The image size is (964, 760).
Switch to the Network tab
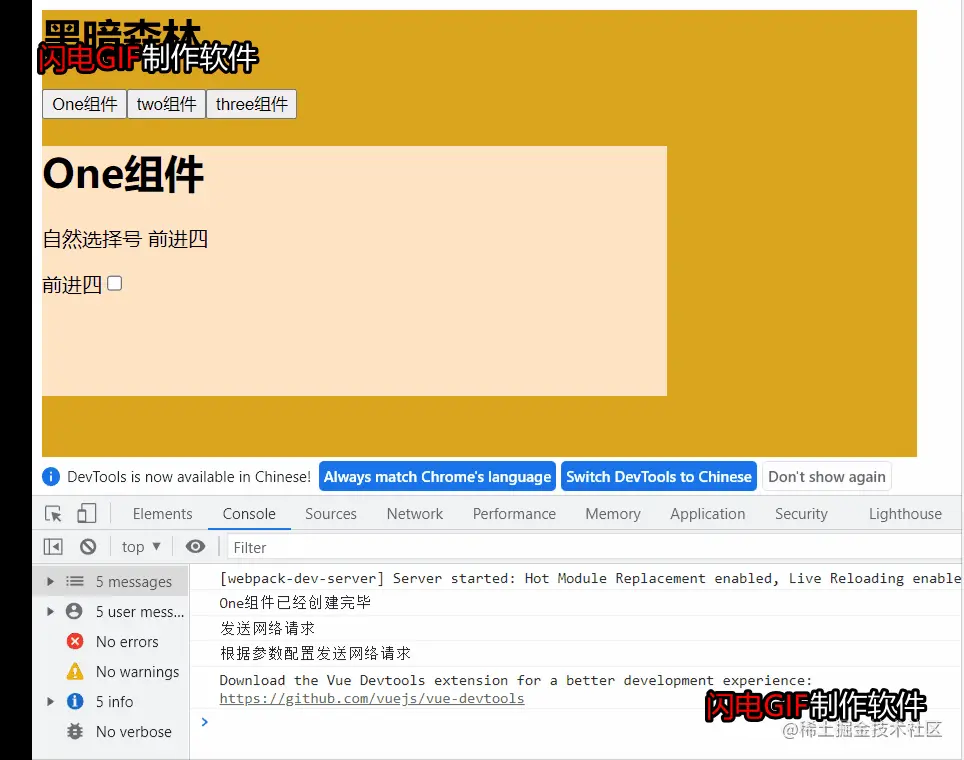414,513
